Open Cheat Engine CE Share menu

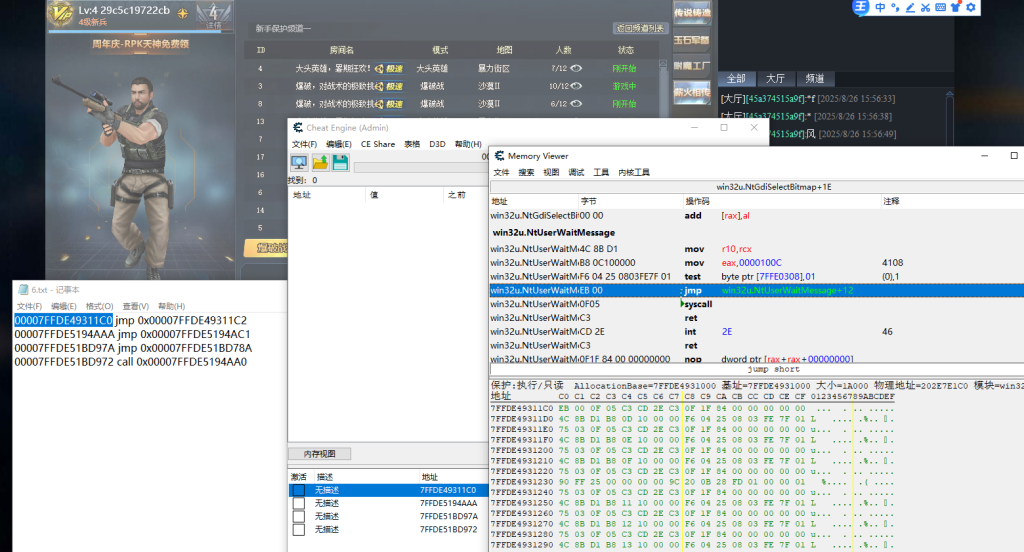tap(377, 144)
